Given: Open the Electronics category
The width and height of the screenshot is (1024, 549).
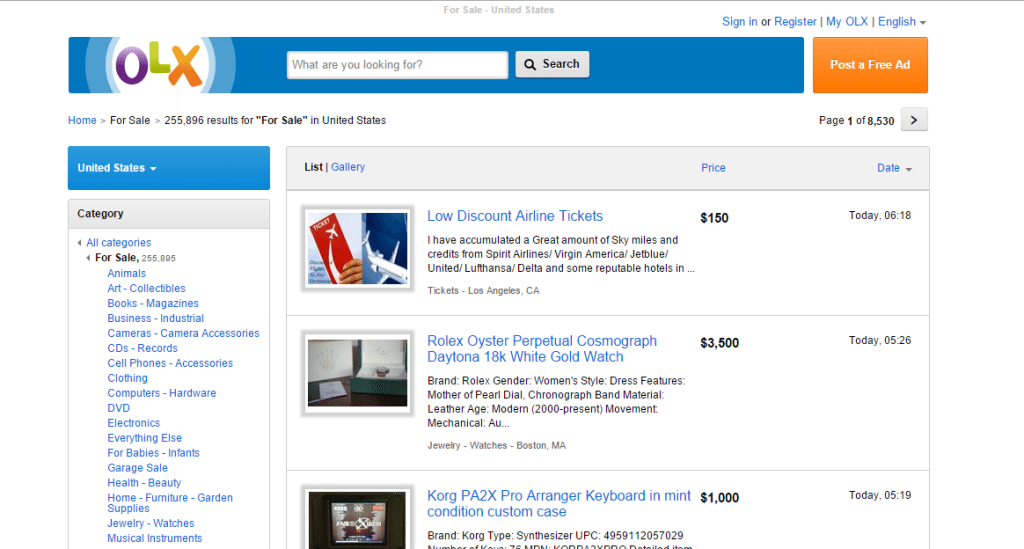Looking at the screenshot, I should coord(133,424).
